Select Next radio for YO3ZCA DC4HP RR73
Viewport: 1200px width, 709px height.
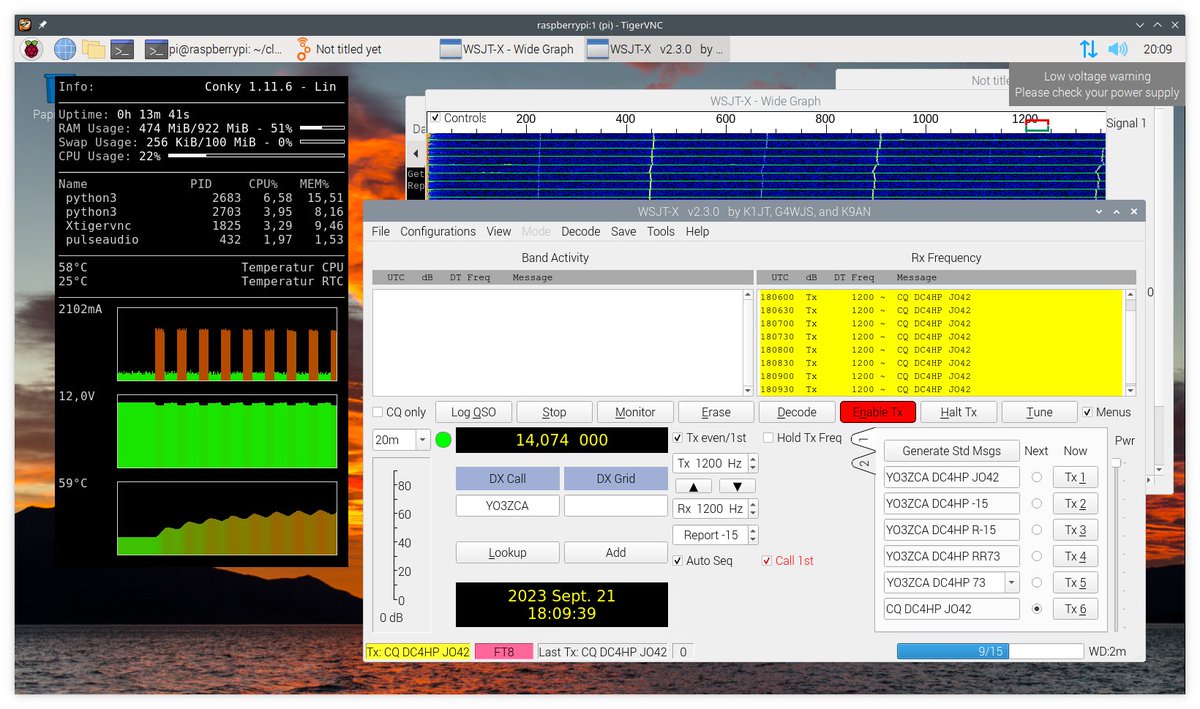(1038, 556)
